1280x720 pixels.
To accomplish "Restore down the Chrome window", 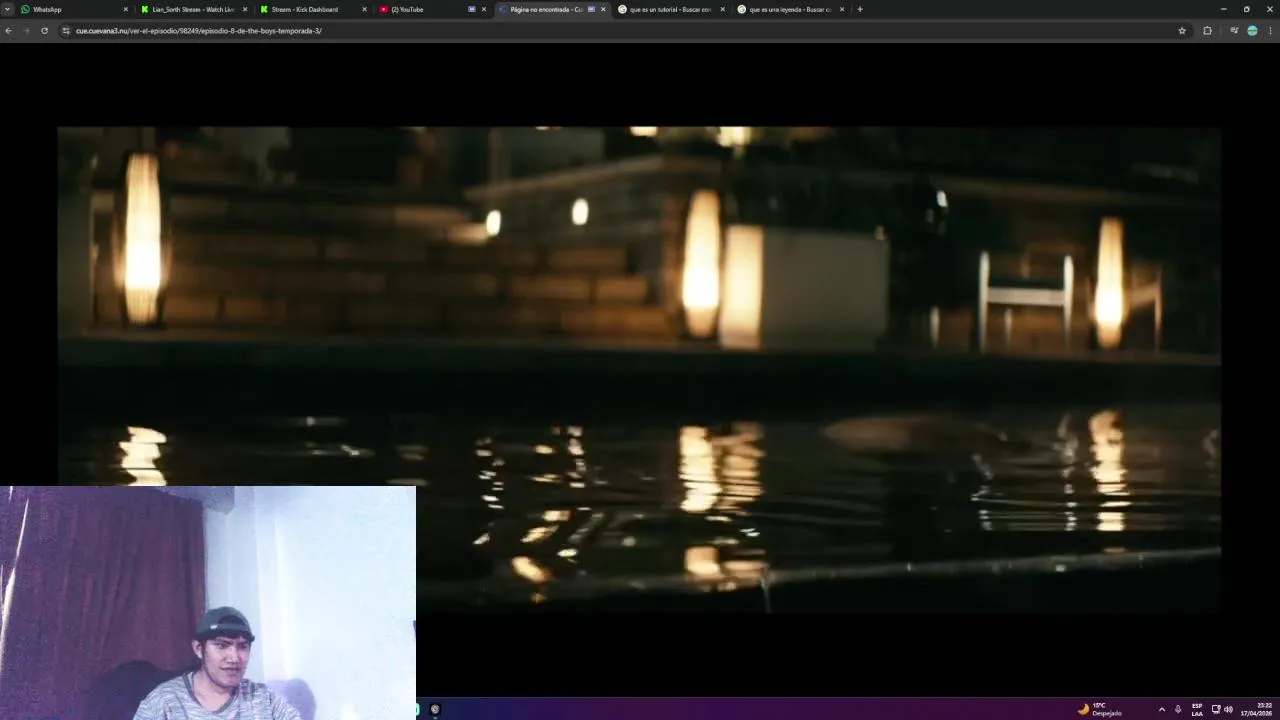I will tap(1246, 9).
